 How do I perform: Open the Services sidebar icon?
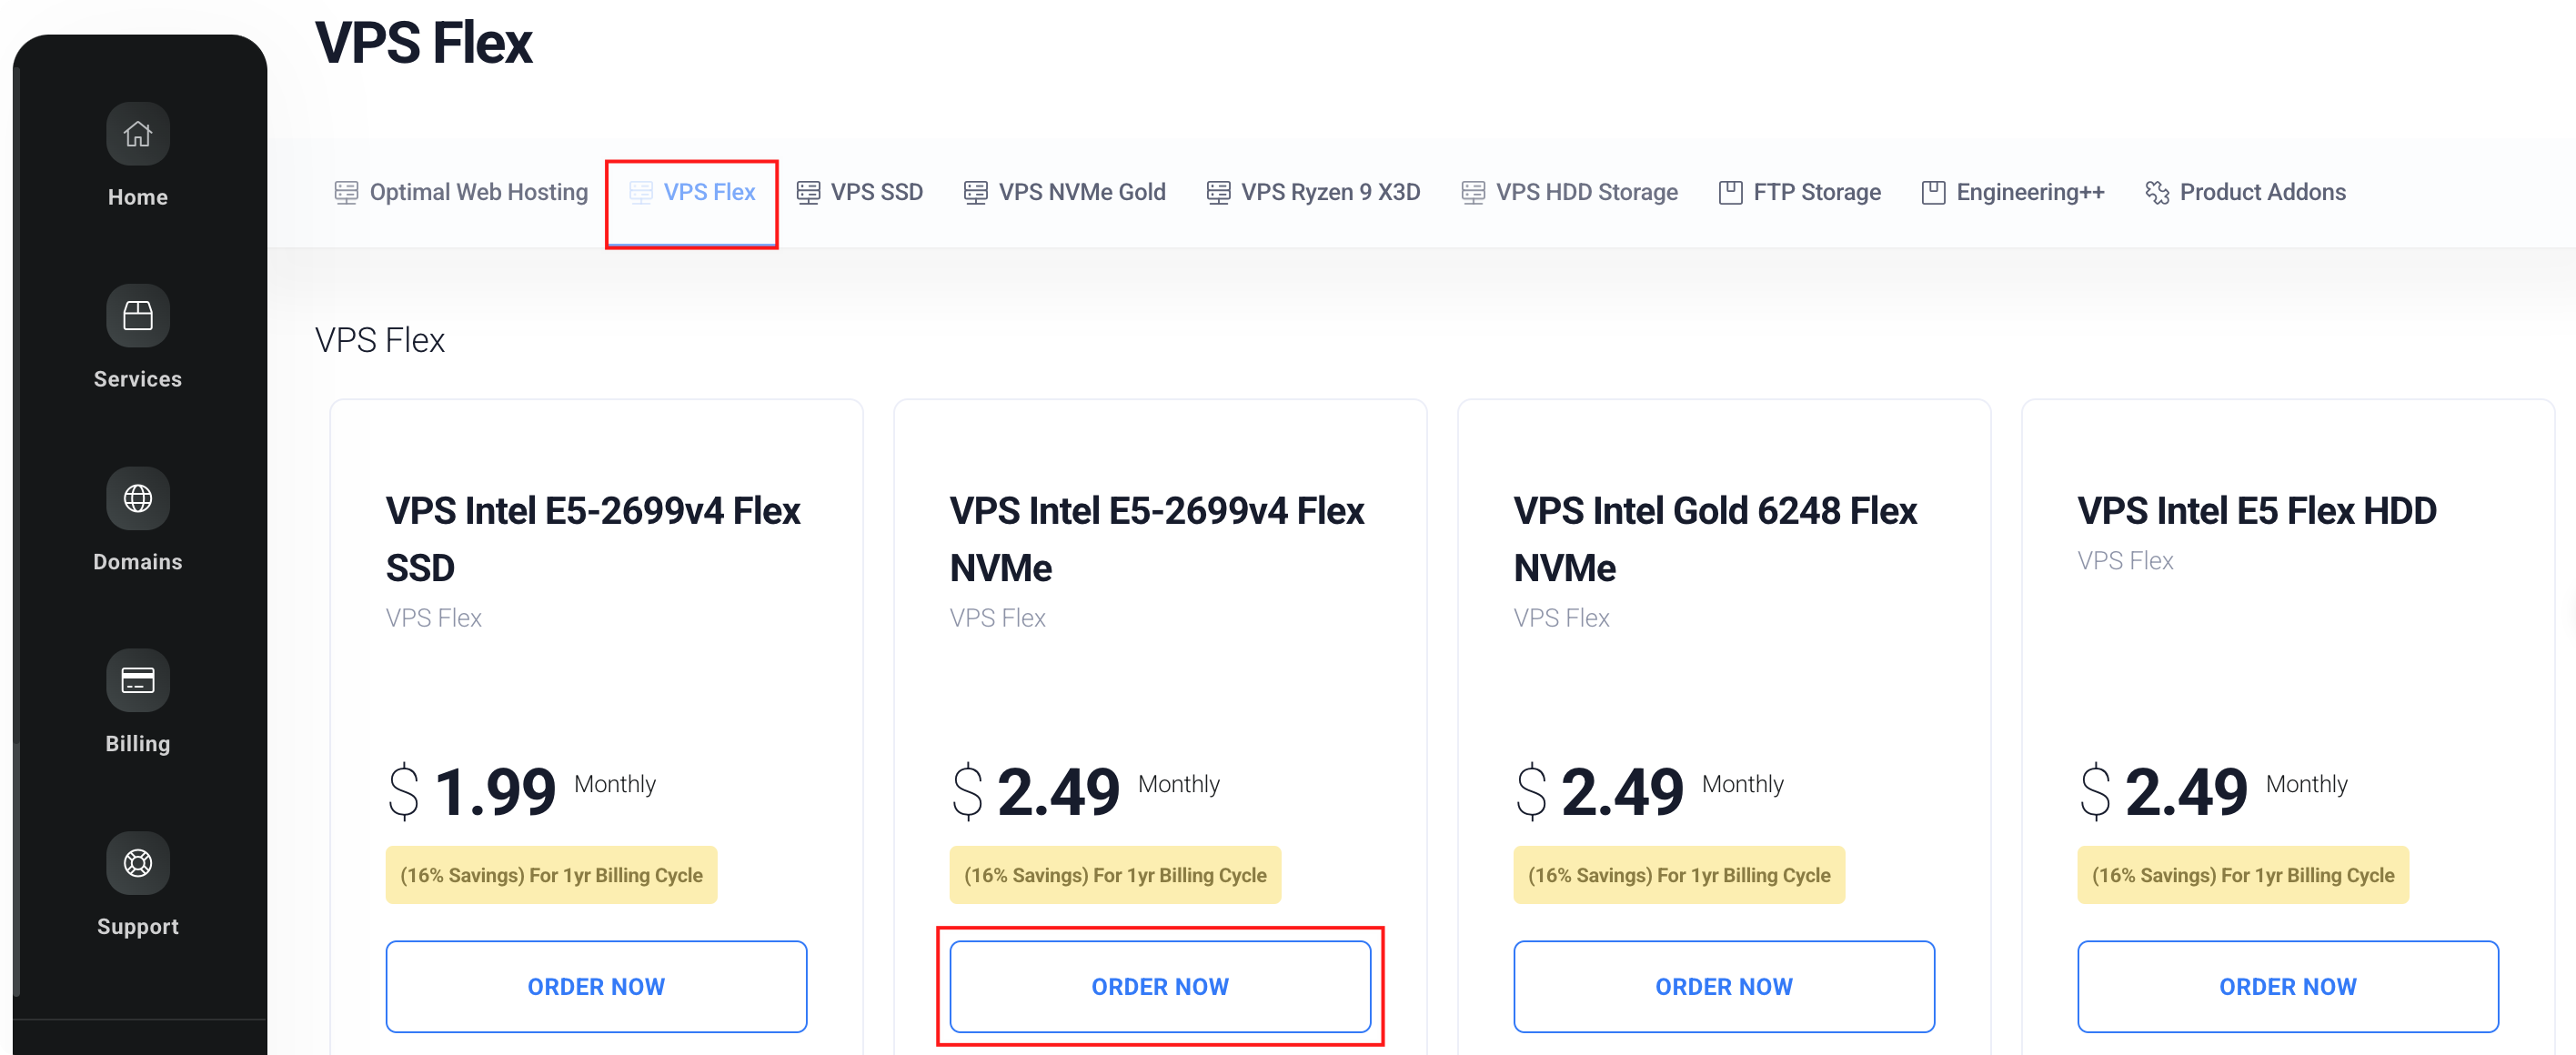pos(138,316)
